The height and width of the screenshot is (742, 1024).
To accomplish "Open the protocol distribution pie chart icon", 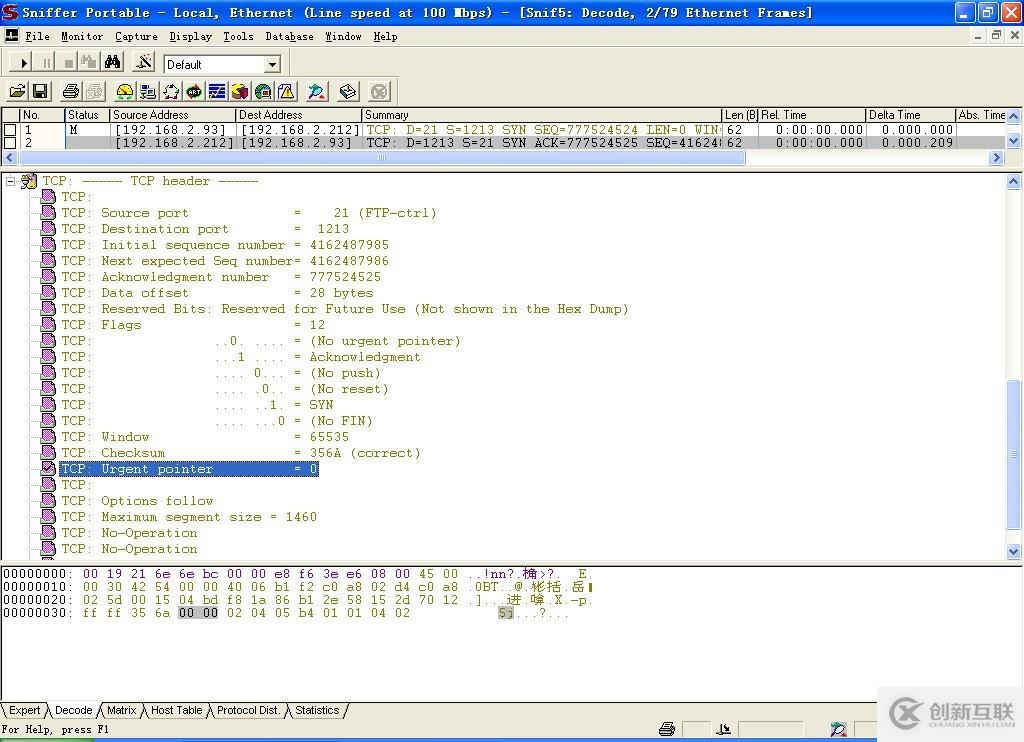I will click(x=240, y=91).
